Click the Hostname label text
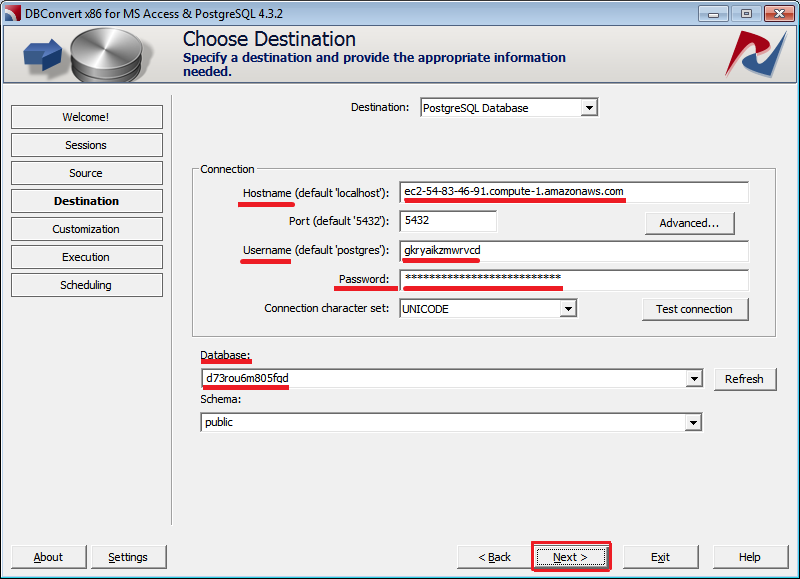Image resolution: width=800 pixels, height=579 pixels. coord(315,193)
